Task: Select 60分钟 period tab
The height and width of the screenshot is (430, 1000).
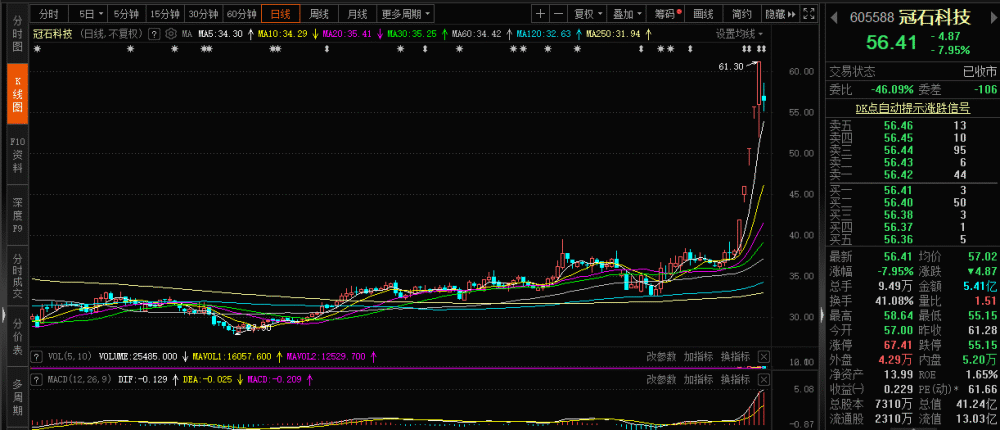Action: (x=242, y=13)
